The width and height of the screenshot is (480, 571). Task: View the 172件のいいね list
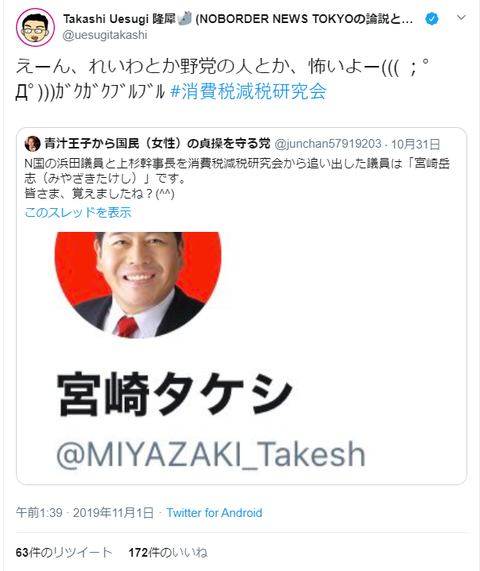pos(168,552)
